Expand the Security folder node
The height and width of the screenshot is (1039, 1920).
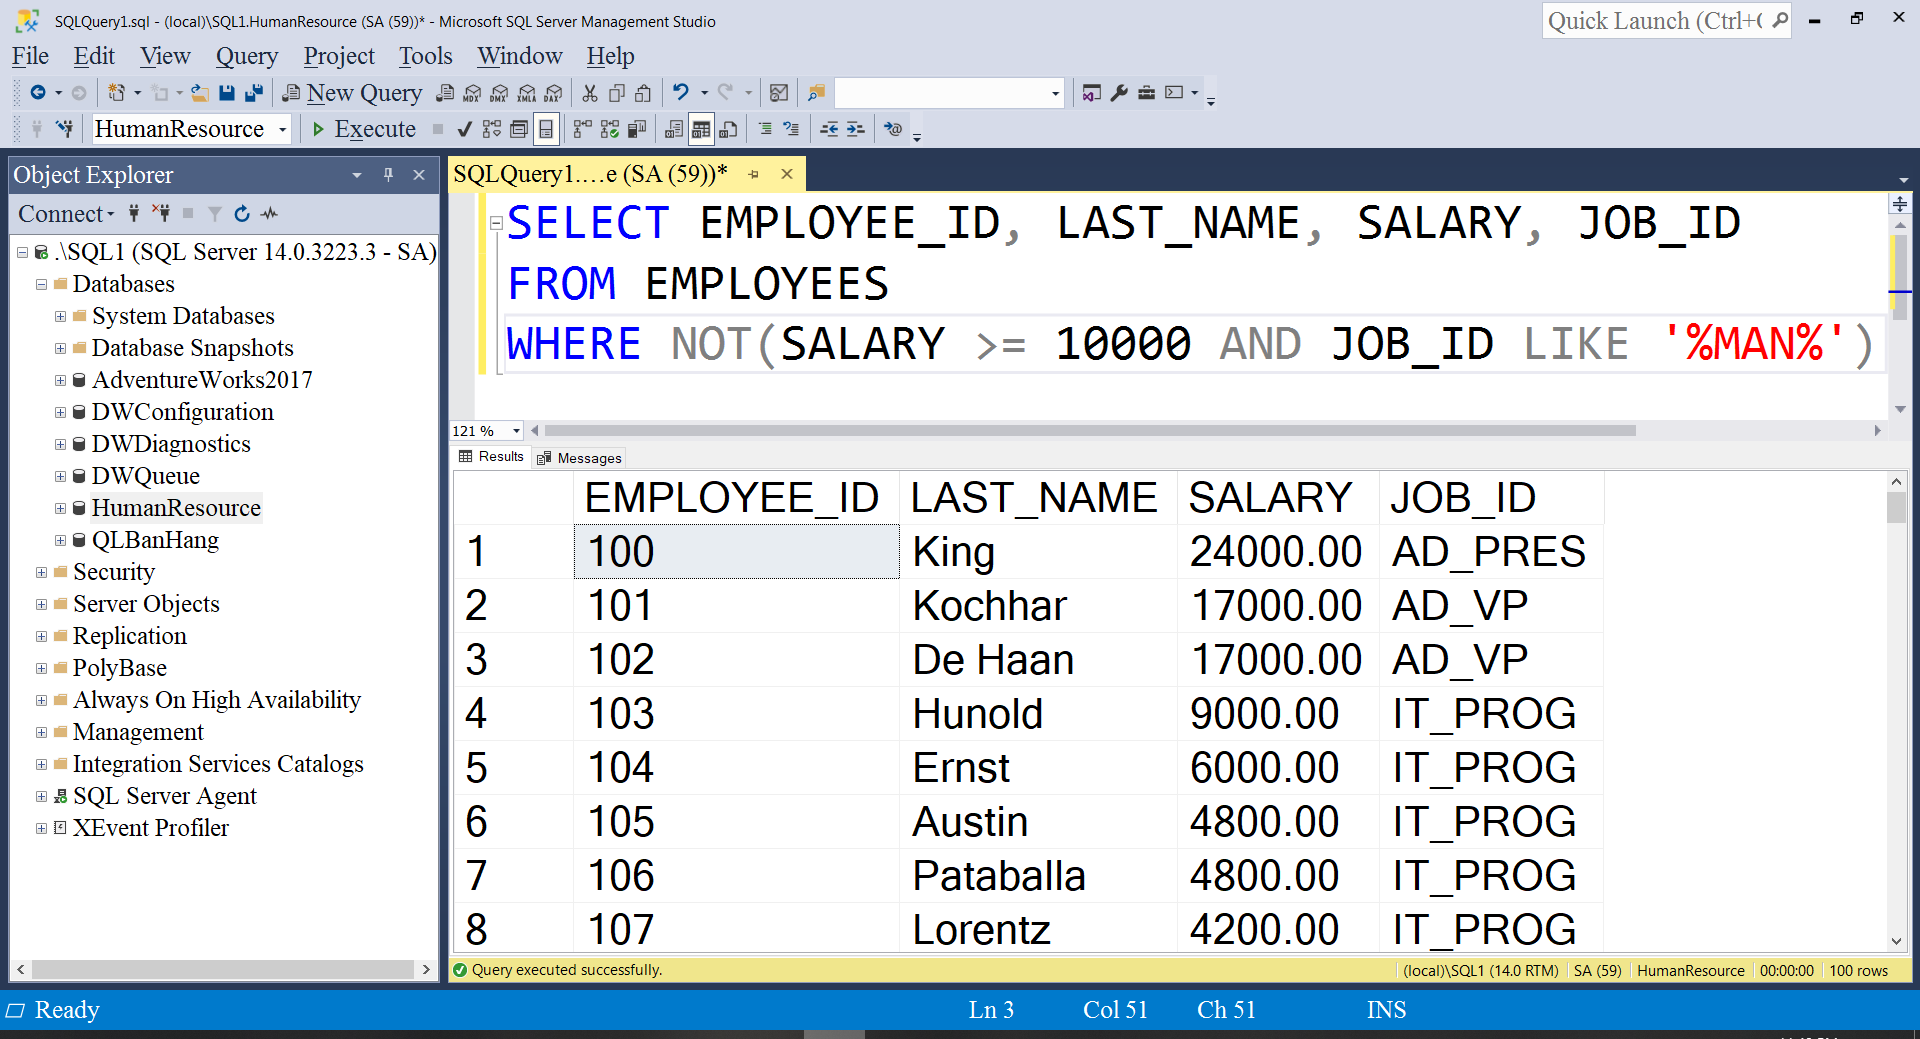click(41, 572)
